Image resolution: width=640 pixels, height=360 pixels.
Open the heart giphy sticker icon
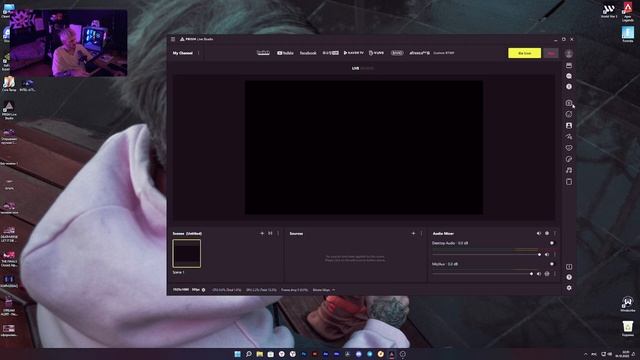click(569, 148)
